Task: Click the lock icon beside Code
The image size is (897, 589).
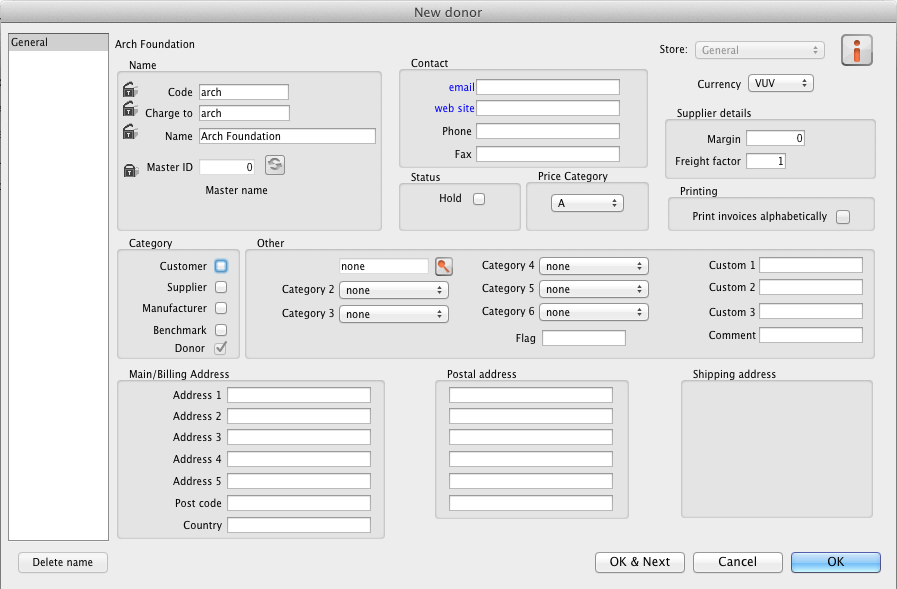Action: pyautogui.click(x=130, y=92)
